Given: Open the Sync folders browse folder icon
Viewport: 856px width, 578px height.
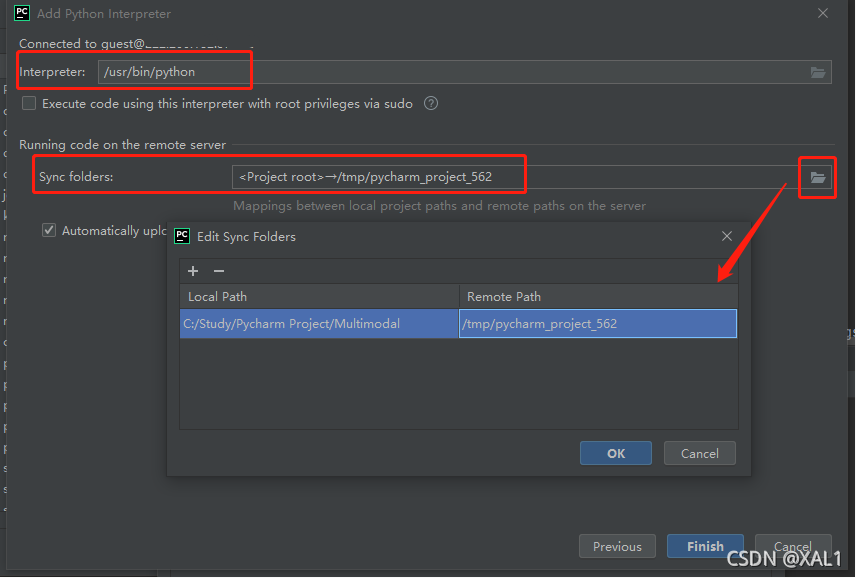Looking at the screenshot, I should coord(817,177).
